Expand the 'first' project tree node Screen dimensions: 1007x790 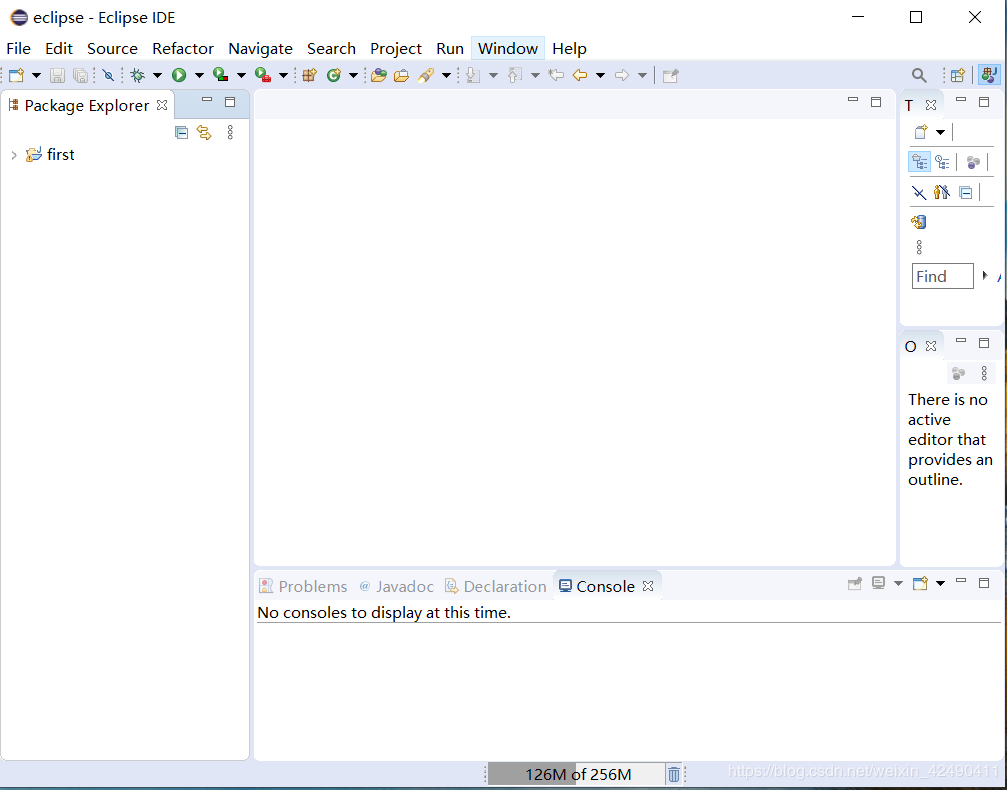pos(13,155)
